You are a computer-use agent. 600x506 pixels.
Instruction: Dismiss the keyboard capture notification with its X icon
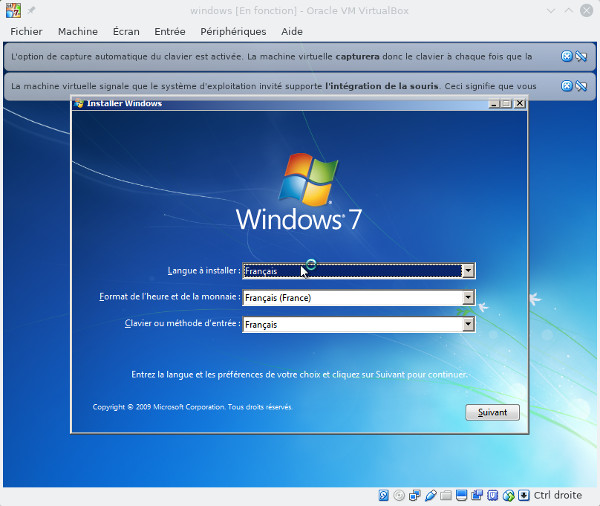click(x=567, y=57)
